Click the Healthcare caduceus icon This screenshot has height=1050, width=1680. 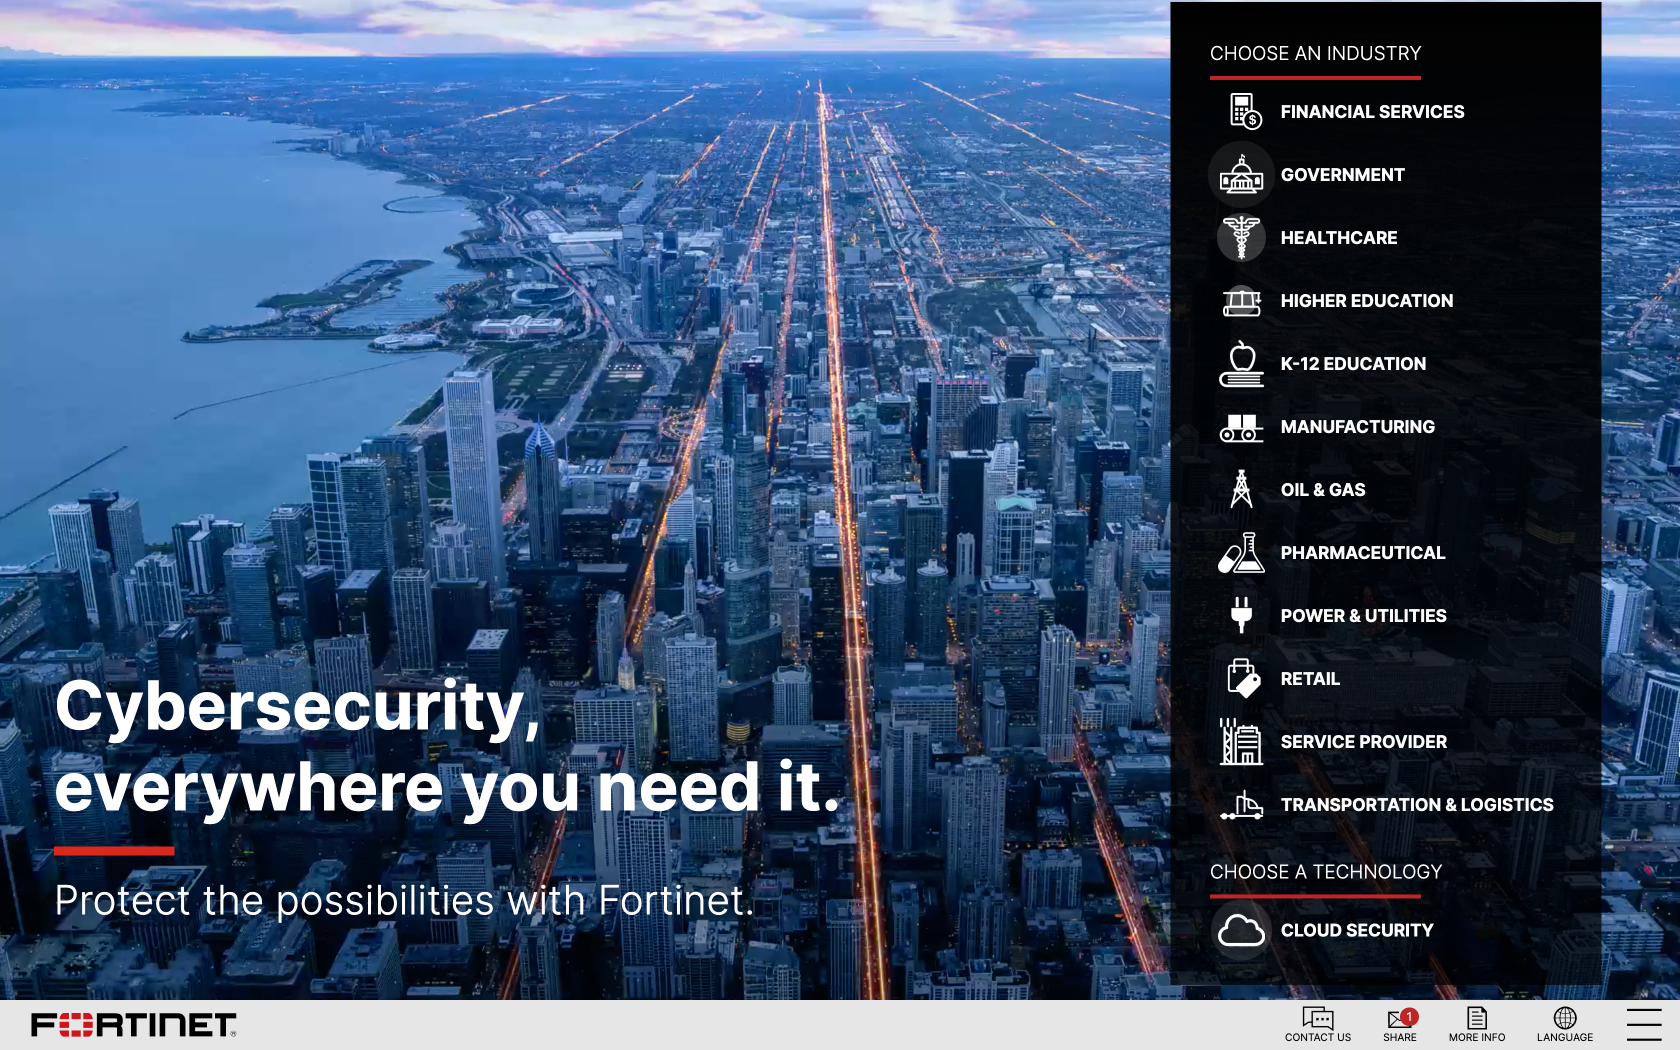[x=1241, y=237]
